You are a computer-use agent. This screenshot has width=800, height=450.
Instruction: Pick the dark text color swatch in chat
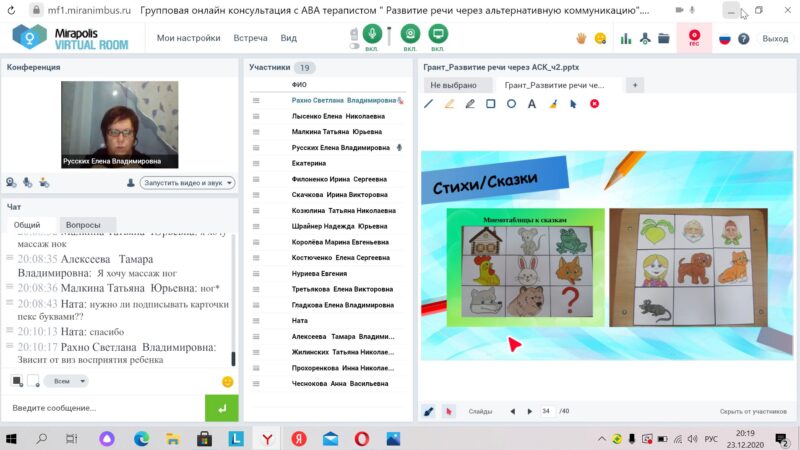17,381
